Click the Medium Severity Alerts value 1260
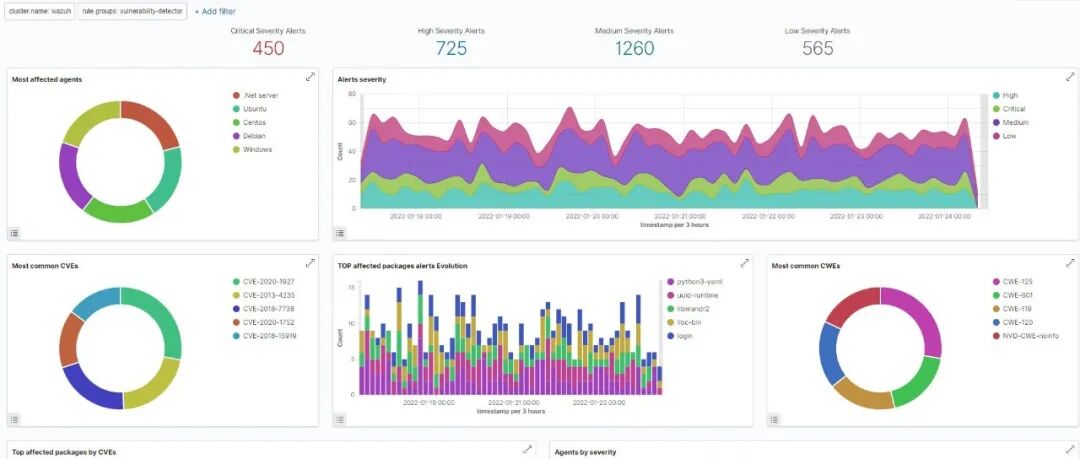This screenshot has height=459, width=1080. pyautogui.click(x=634, y=48)
